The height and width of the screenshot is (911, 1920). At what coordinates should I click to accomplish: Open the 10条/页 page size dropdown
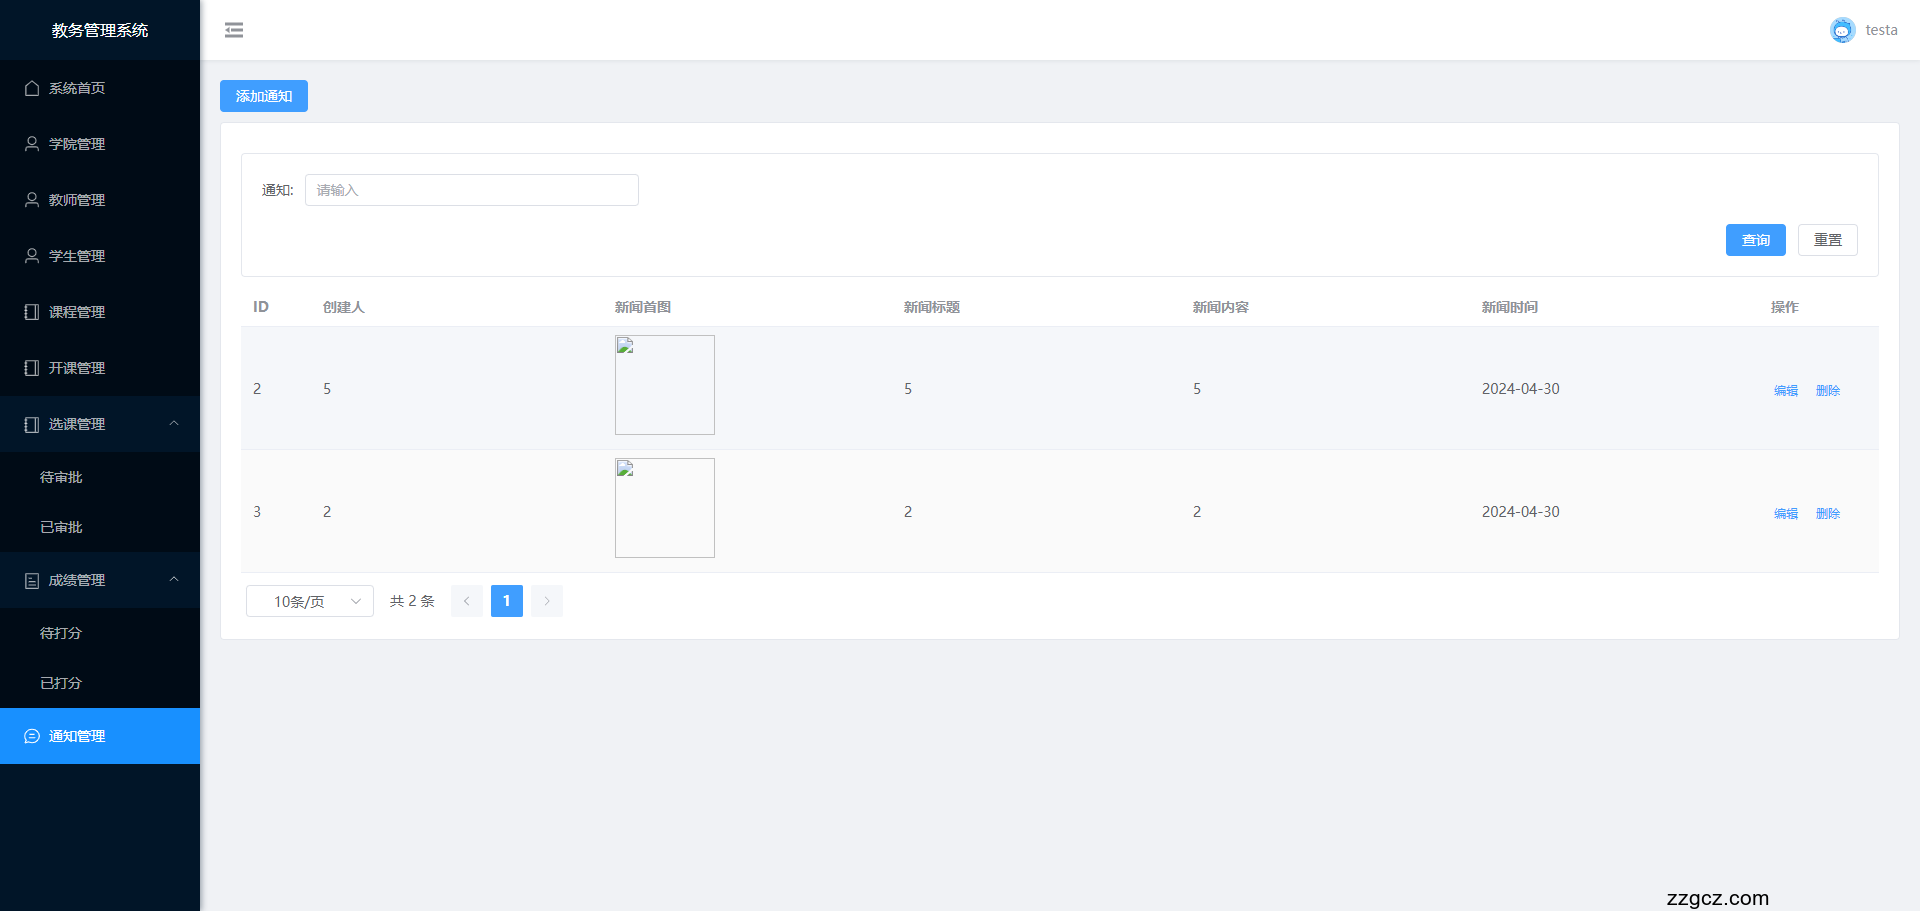pyautogui.click(x=310, y=601)
